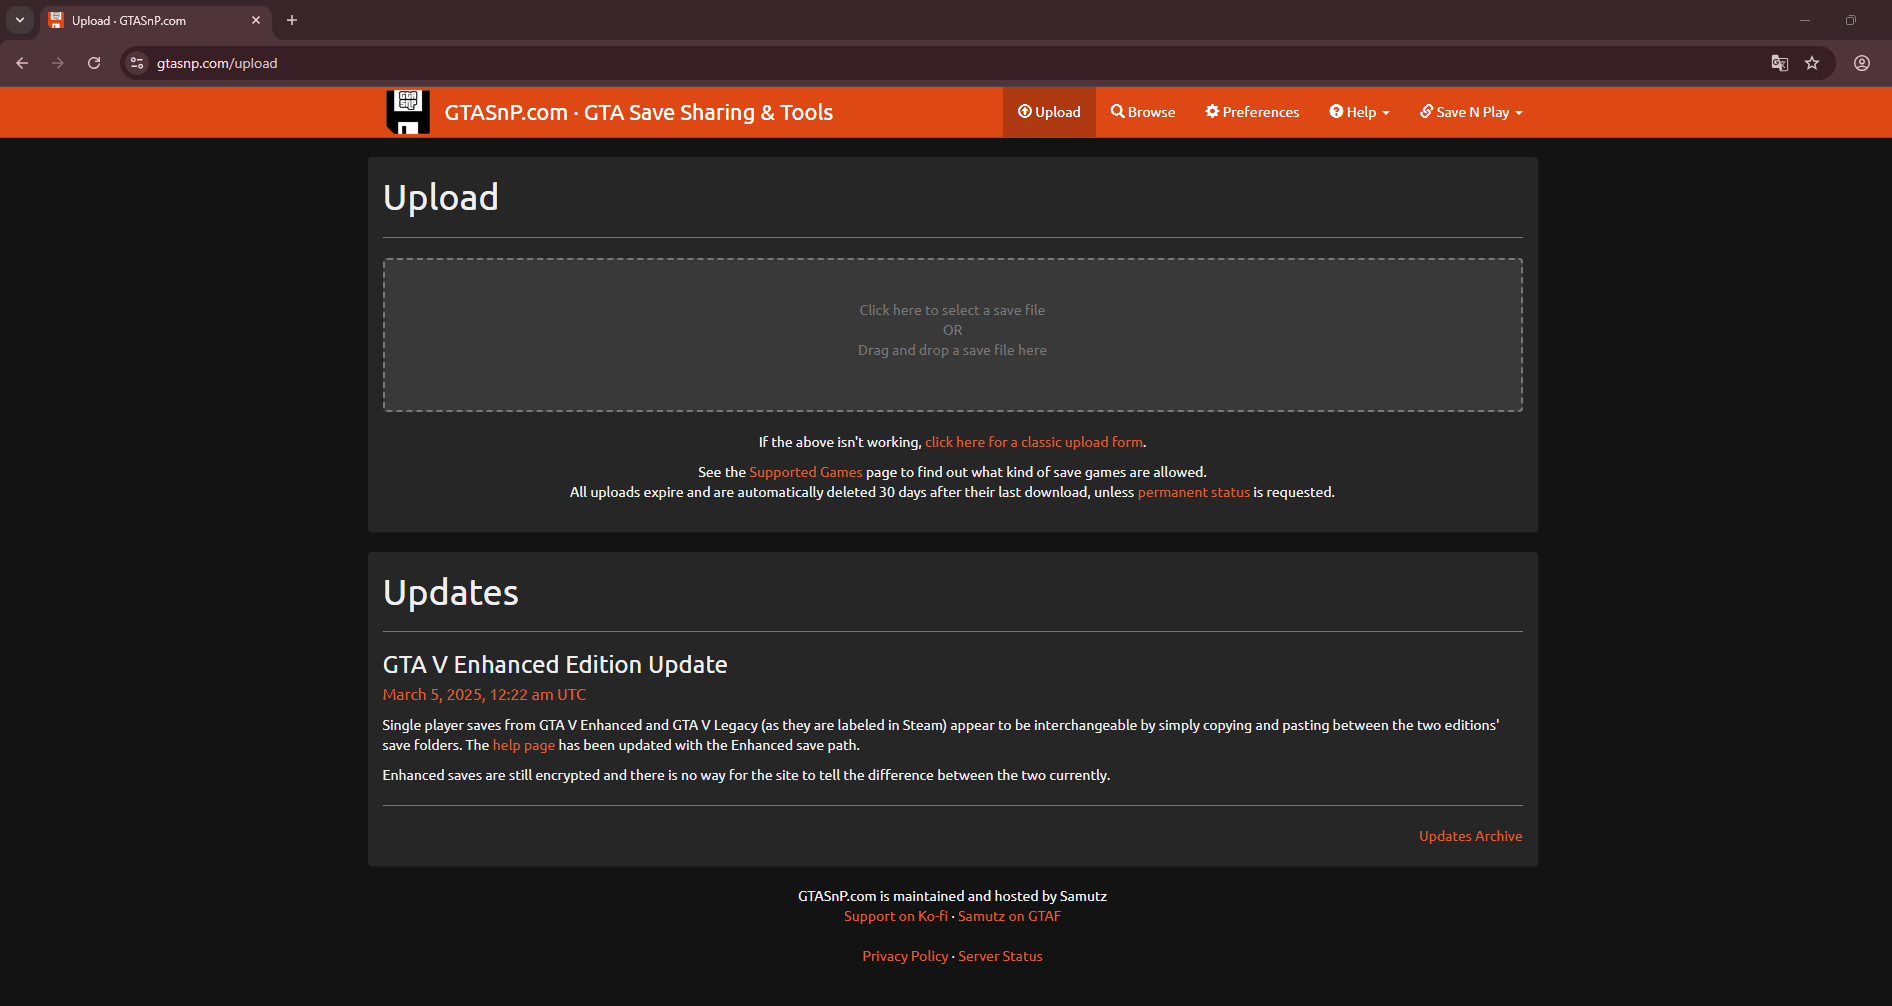Screen dimensions: 1892x1006
Task: Open the translate page icon
Action: [1780, 63]
